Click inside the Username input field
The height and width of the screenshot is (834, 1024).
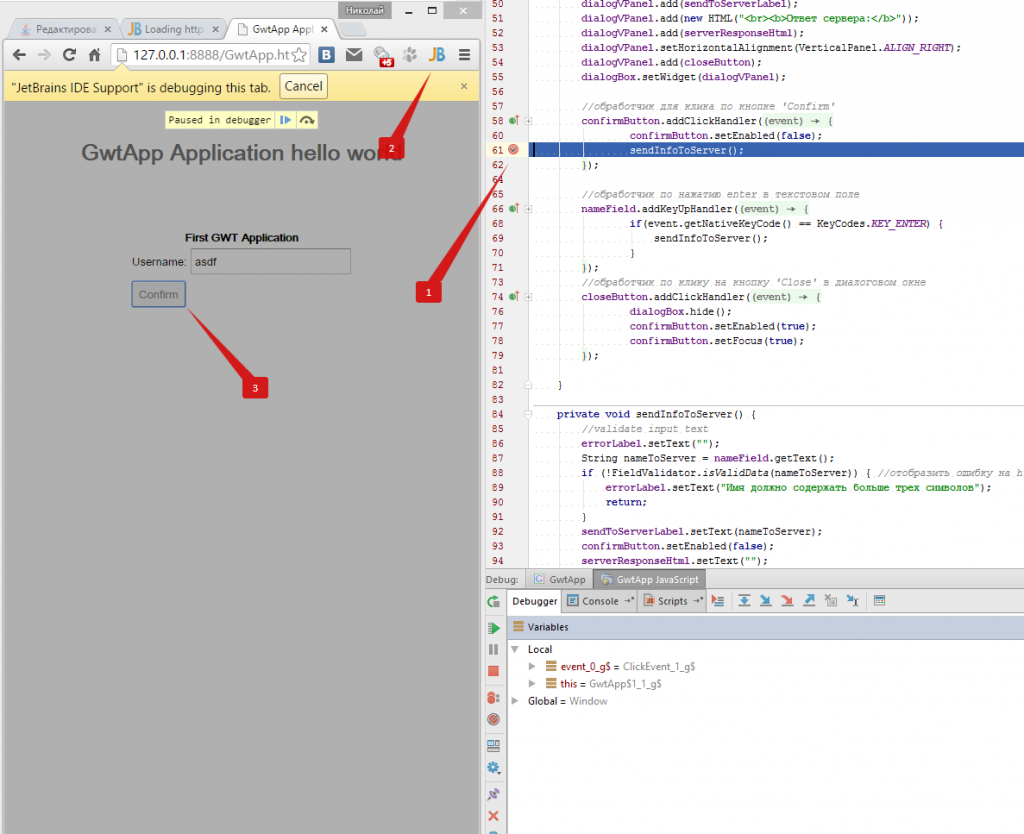[x=270, y=261]
